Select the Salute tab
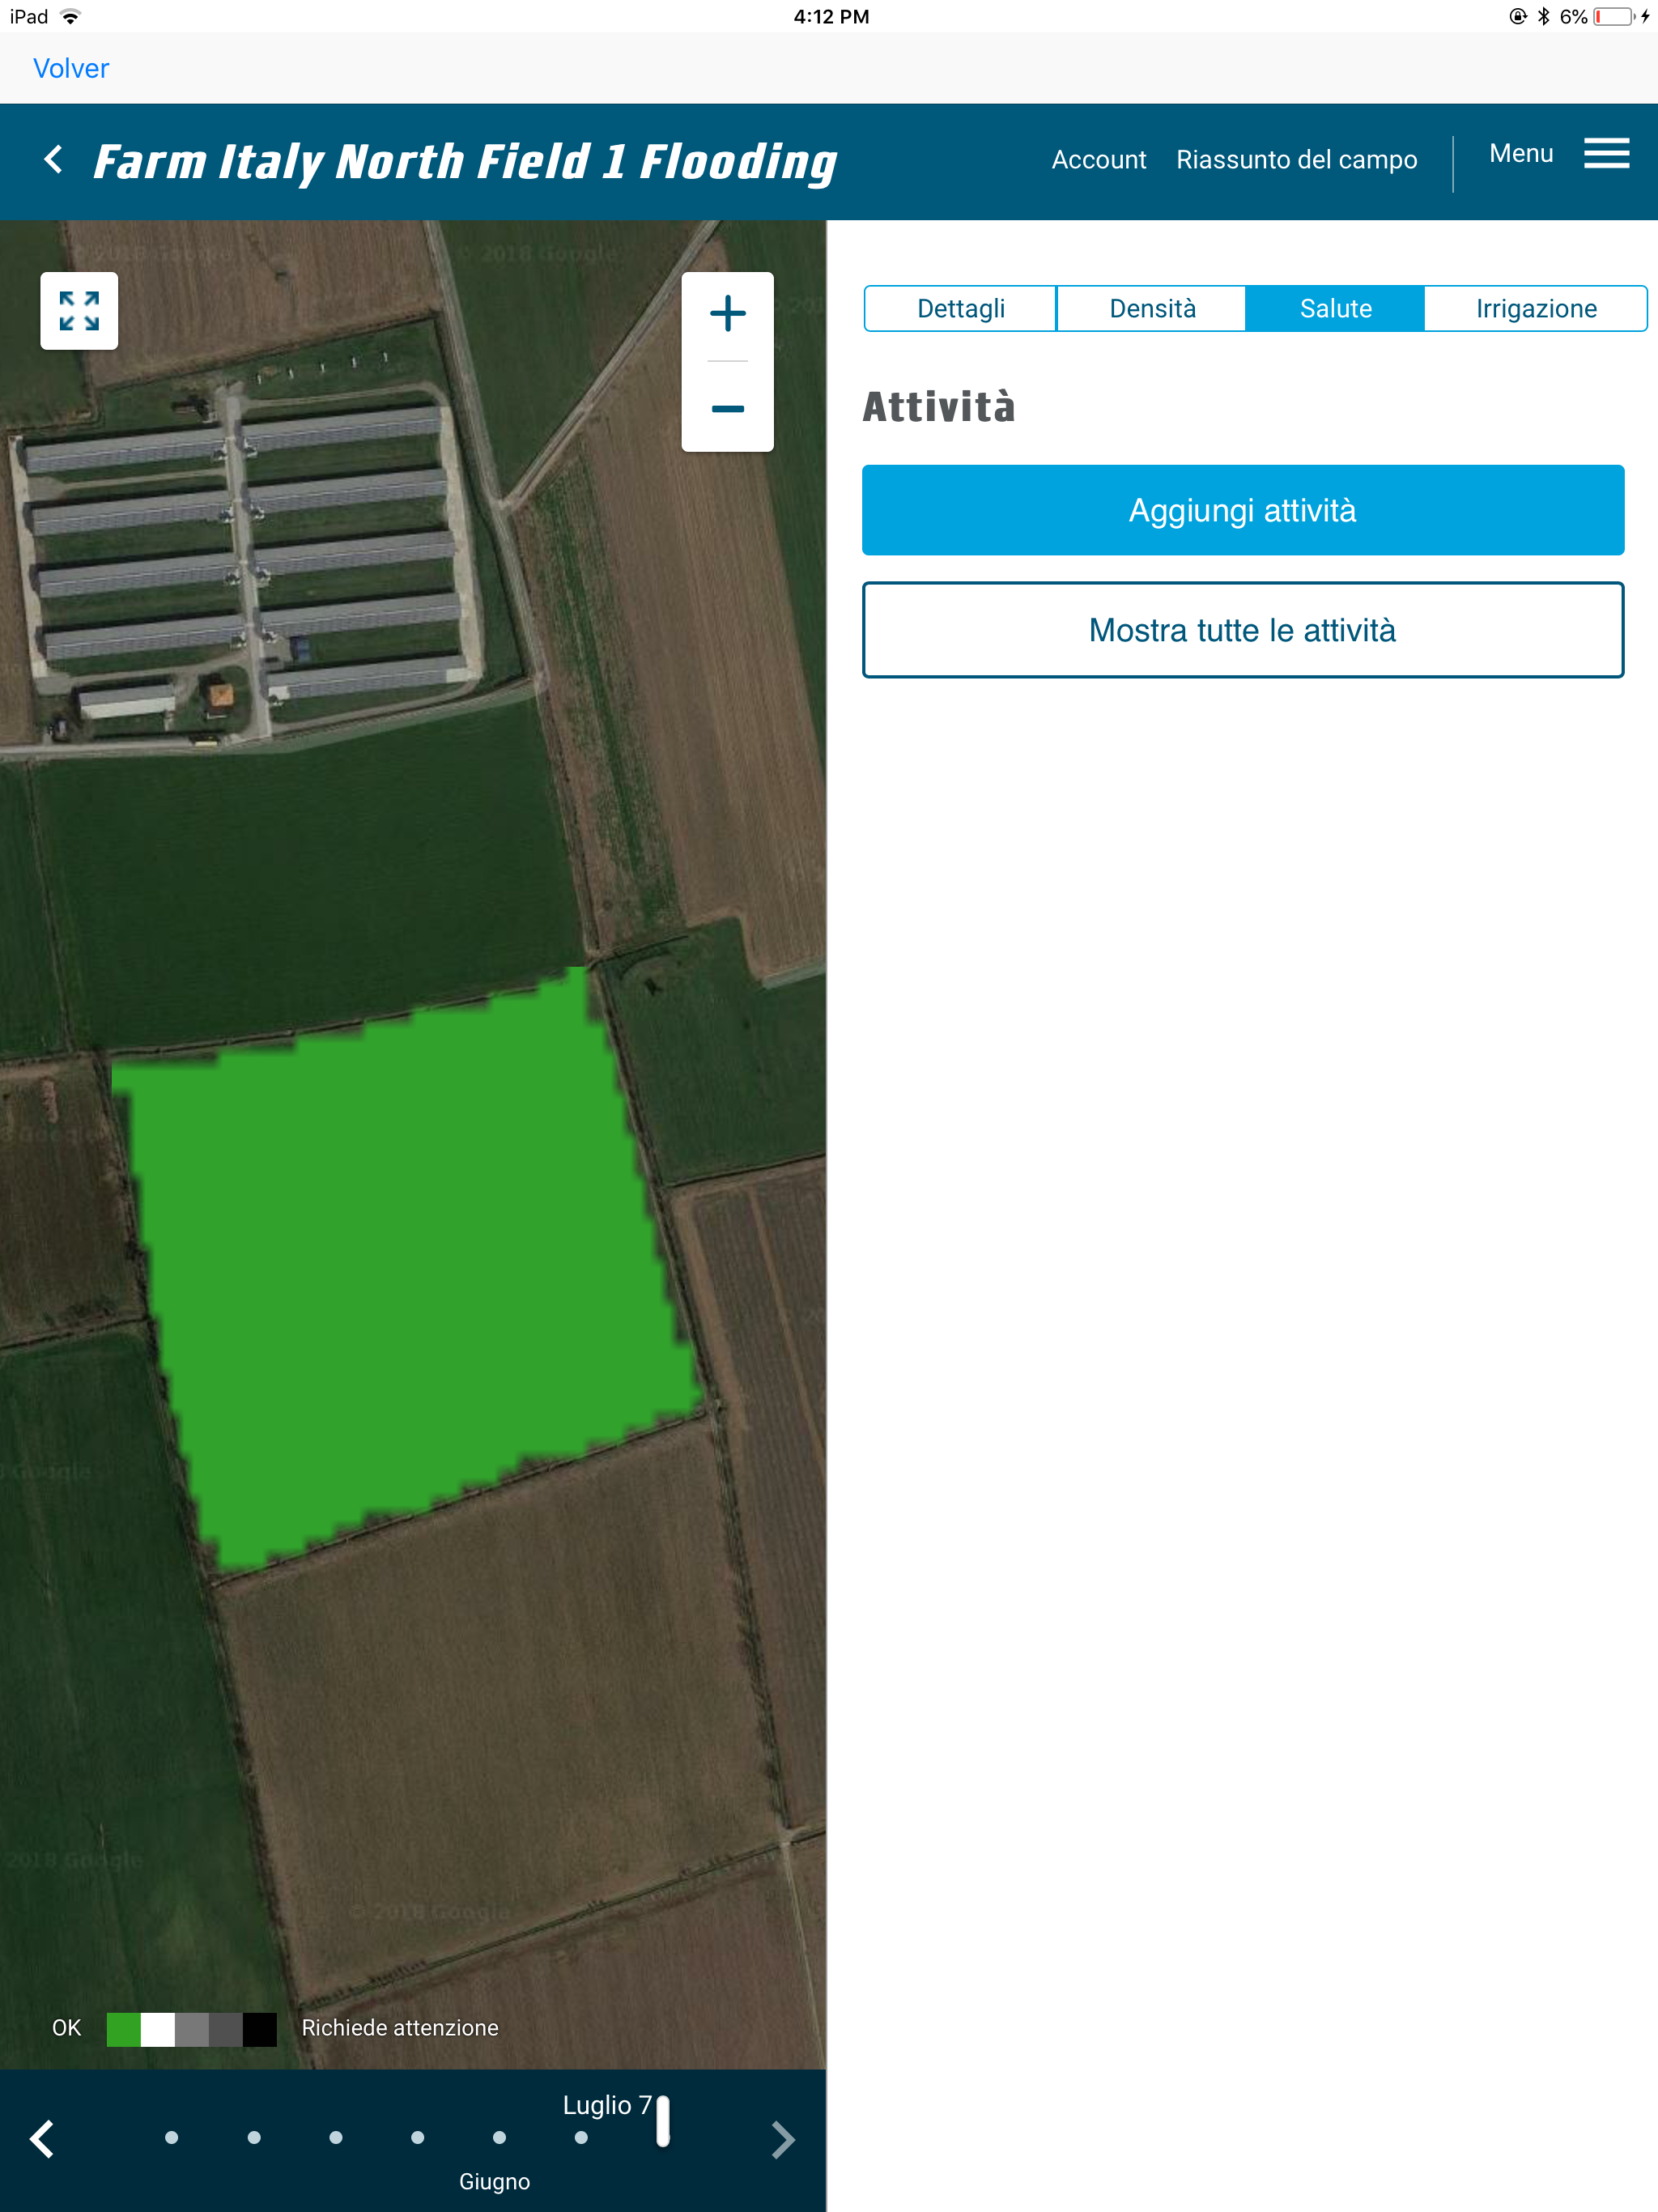Screen dimensions: 1658x2212 point(1335,308)
